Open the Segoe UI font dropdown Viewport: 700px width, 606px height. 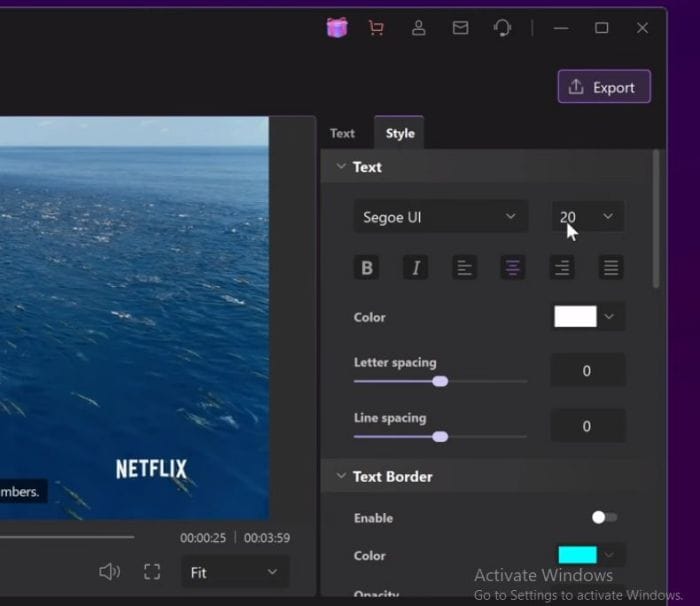[441, 217]
